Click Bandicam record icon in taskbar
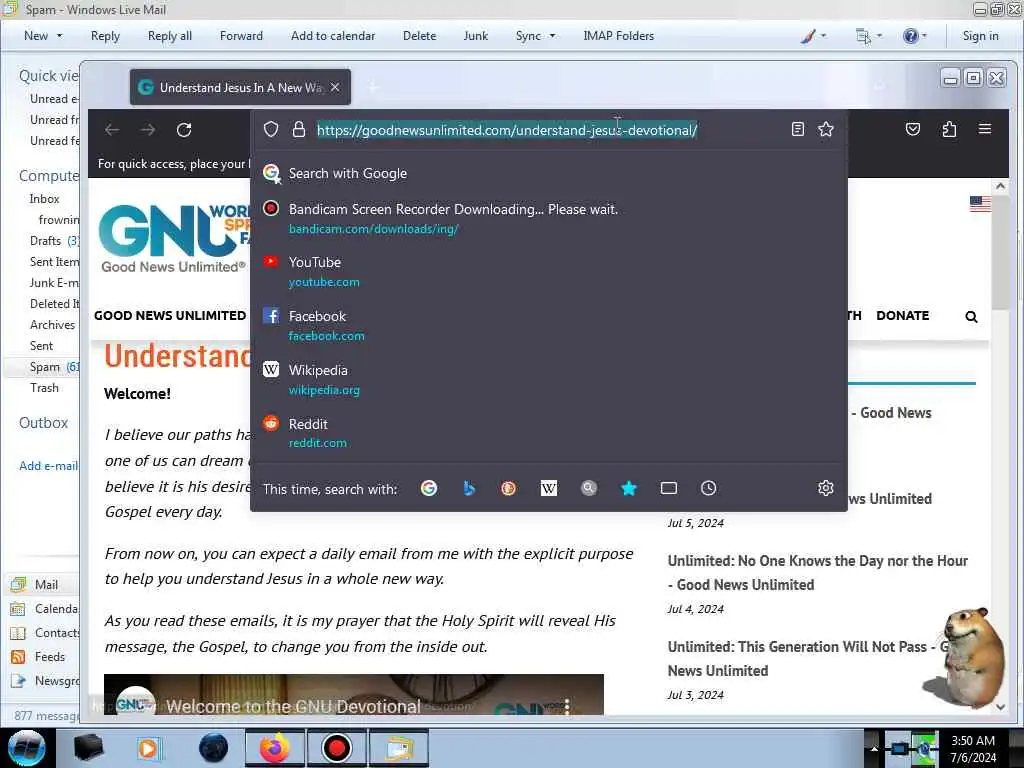Screen dimensions: 1024x768 point(336,748)
